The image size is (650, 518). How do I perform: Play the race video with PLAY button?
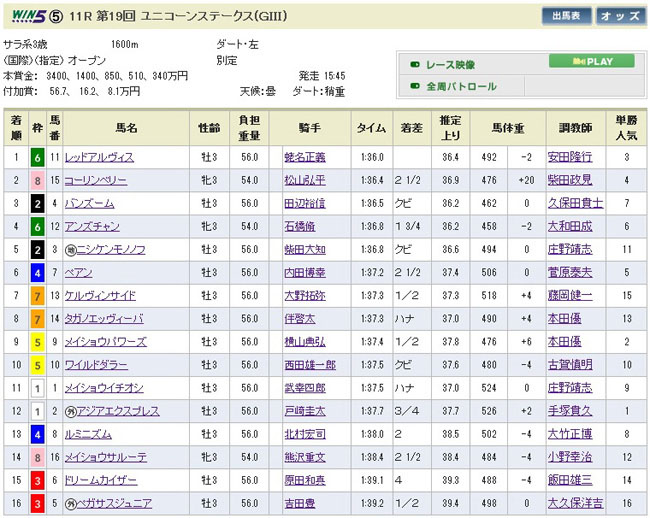pos(591,61)
